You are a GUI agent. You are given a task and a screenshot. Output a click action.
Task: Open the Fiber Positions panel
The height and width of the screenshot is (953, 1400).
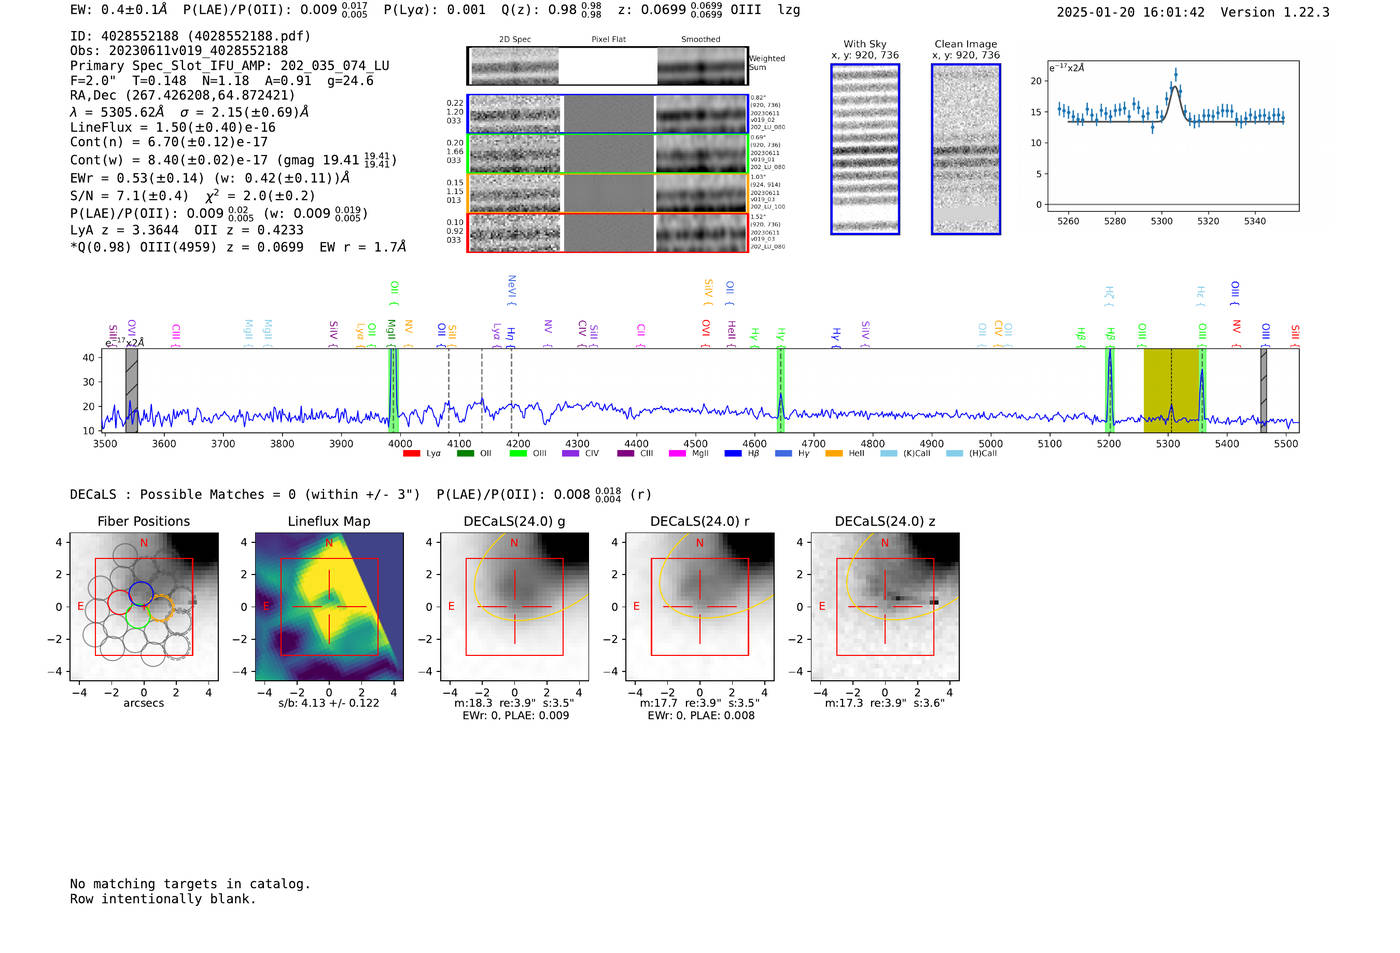coord(144,607)
